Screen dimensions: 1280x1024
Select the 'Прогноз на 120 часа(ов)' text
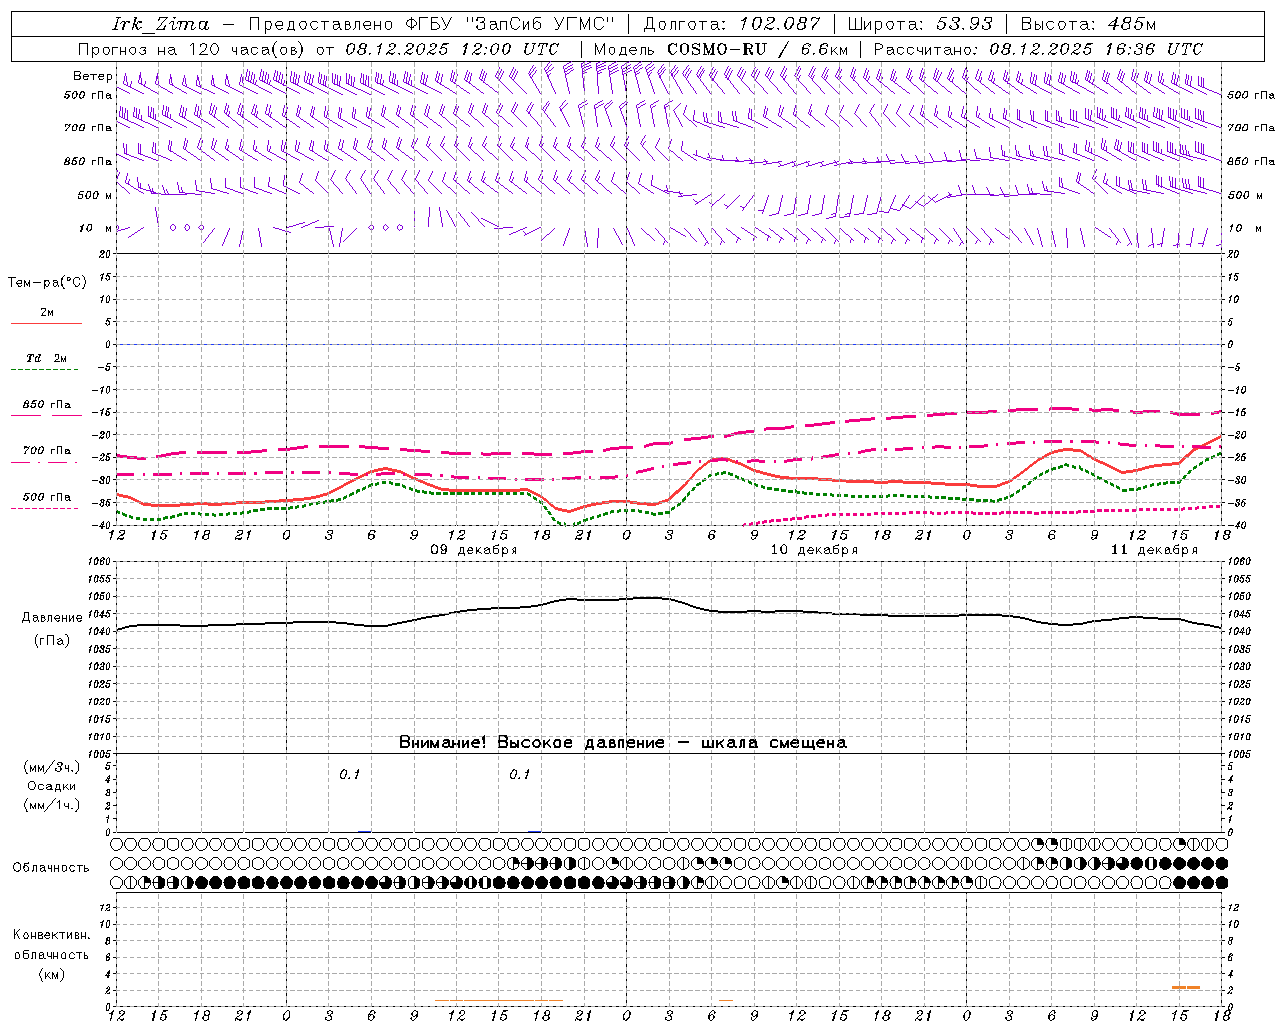[192, 49]
